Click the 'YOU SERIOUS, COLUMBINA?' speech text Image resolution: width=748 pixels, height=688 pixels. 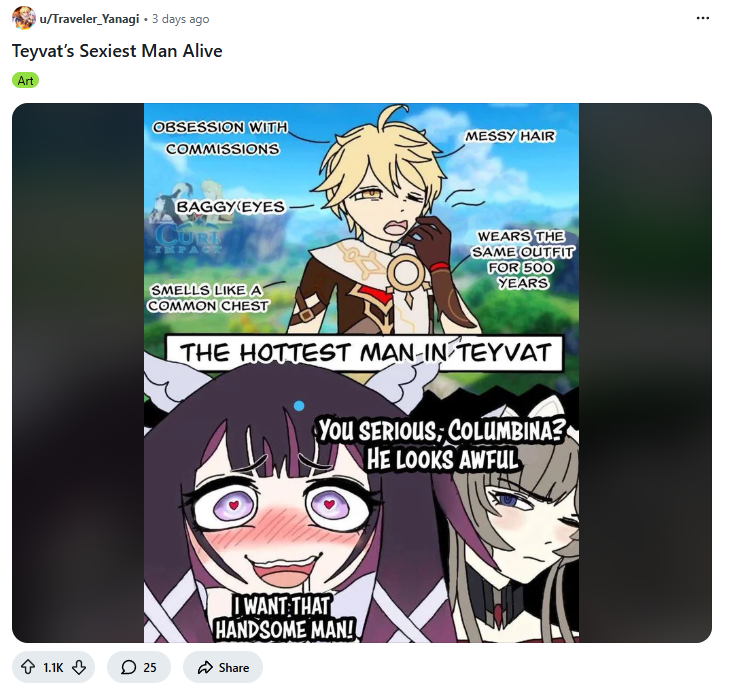(441, 430)
